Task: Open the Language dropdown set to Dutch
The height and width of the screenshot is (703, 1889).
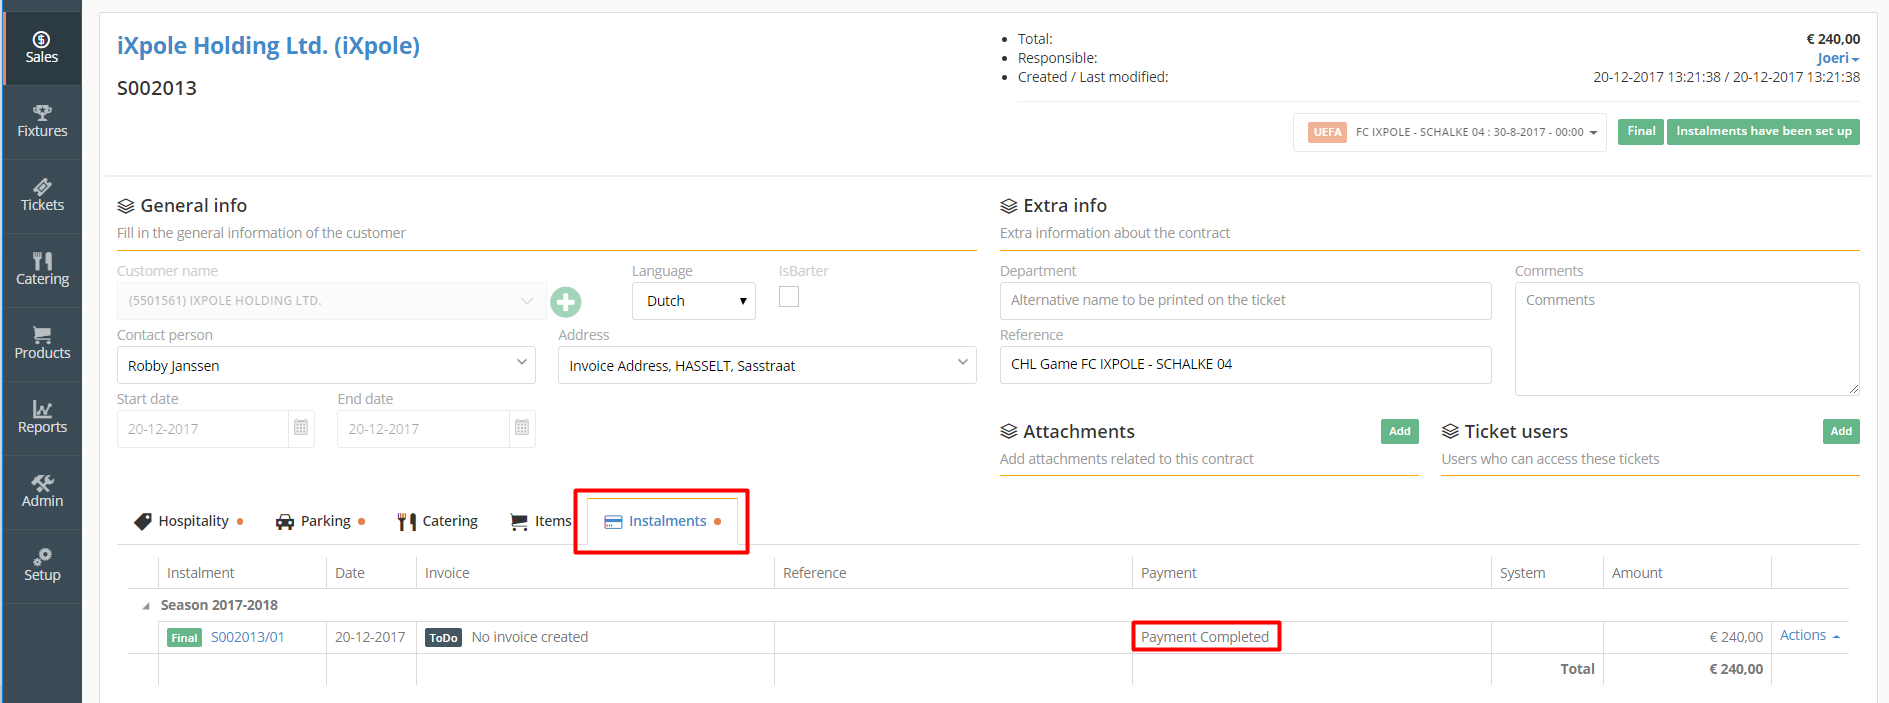Action: pyautogui.click(x=694, y=301)
